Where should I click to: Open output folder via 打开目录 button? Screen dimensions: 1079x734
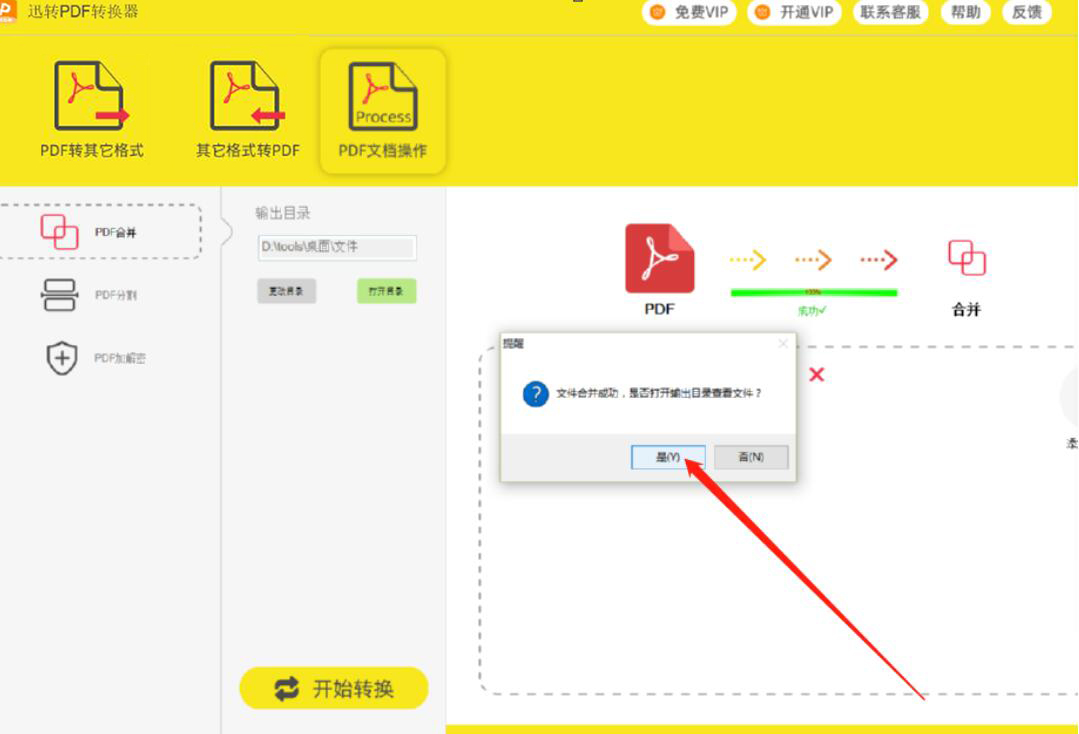tap(387, 291)
